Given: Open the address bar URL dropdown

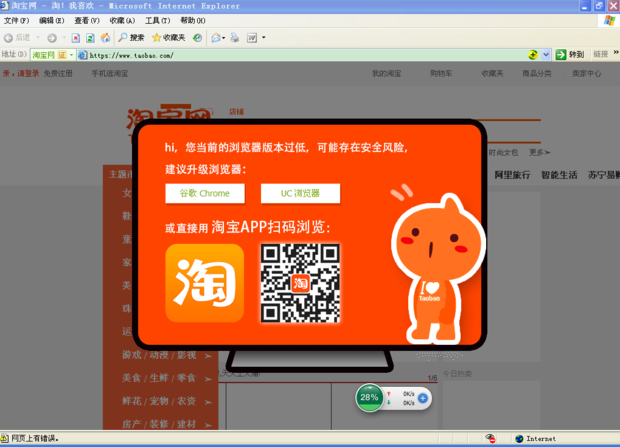Looking at the screenshot, I should [x=546, y=55].
